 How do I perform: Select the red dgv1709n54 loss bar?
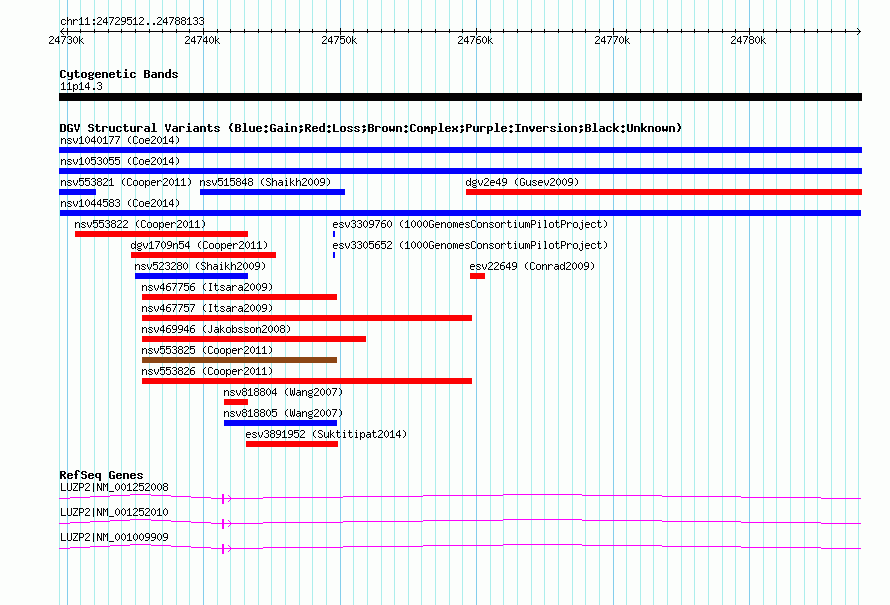204,255
